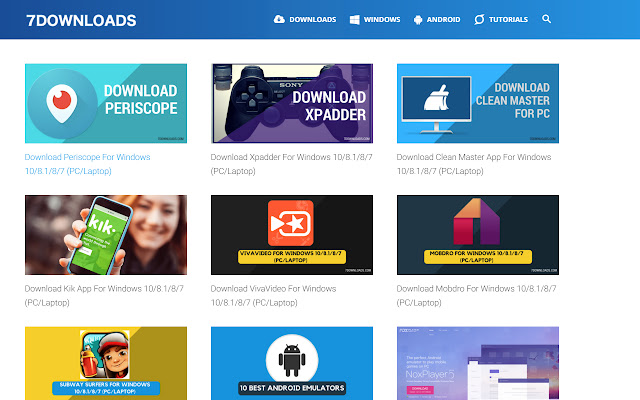
Task: Open the Download Clean Master thumbnail
Action: click(478, 103)
